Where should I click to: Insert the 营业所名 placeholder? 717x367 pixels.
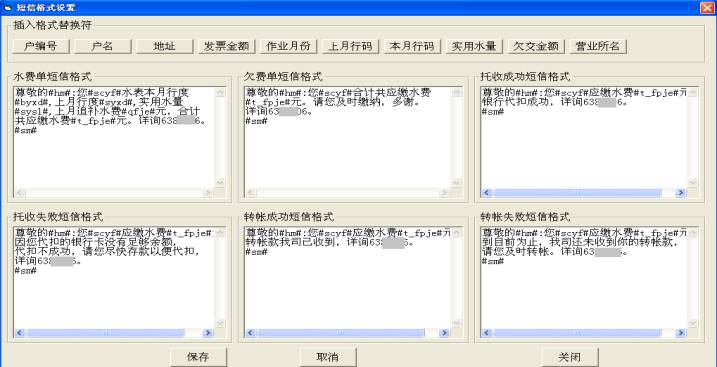tap(598, 46)
